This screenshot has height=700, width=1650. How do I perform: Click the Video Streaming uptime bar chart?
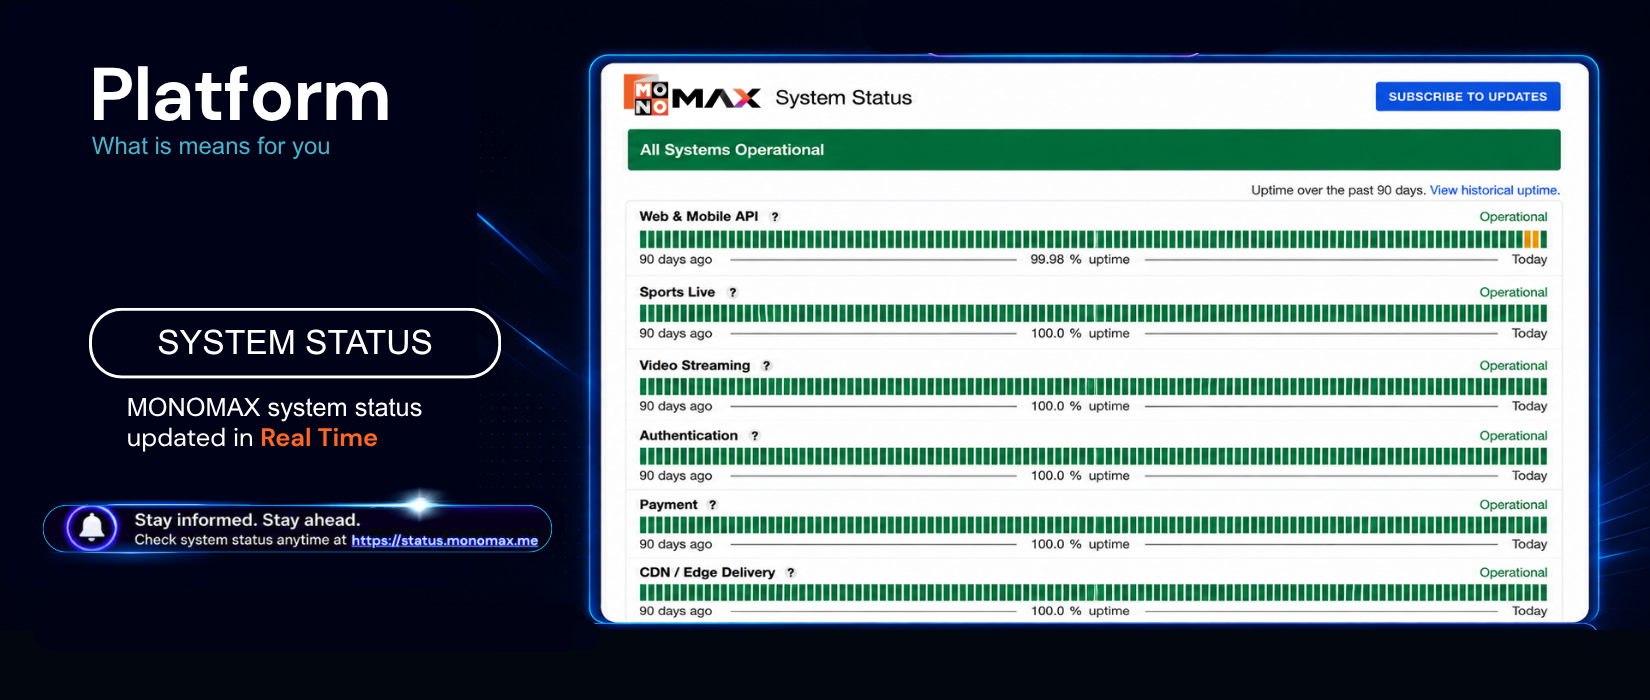(1093, 386)
